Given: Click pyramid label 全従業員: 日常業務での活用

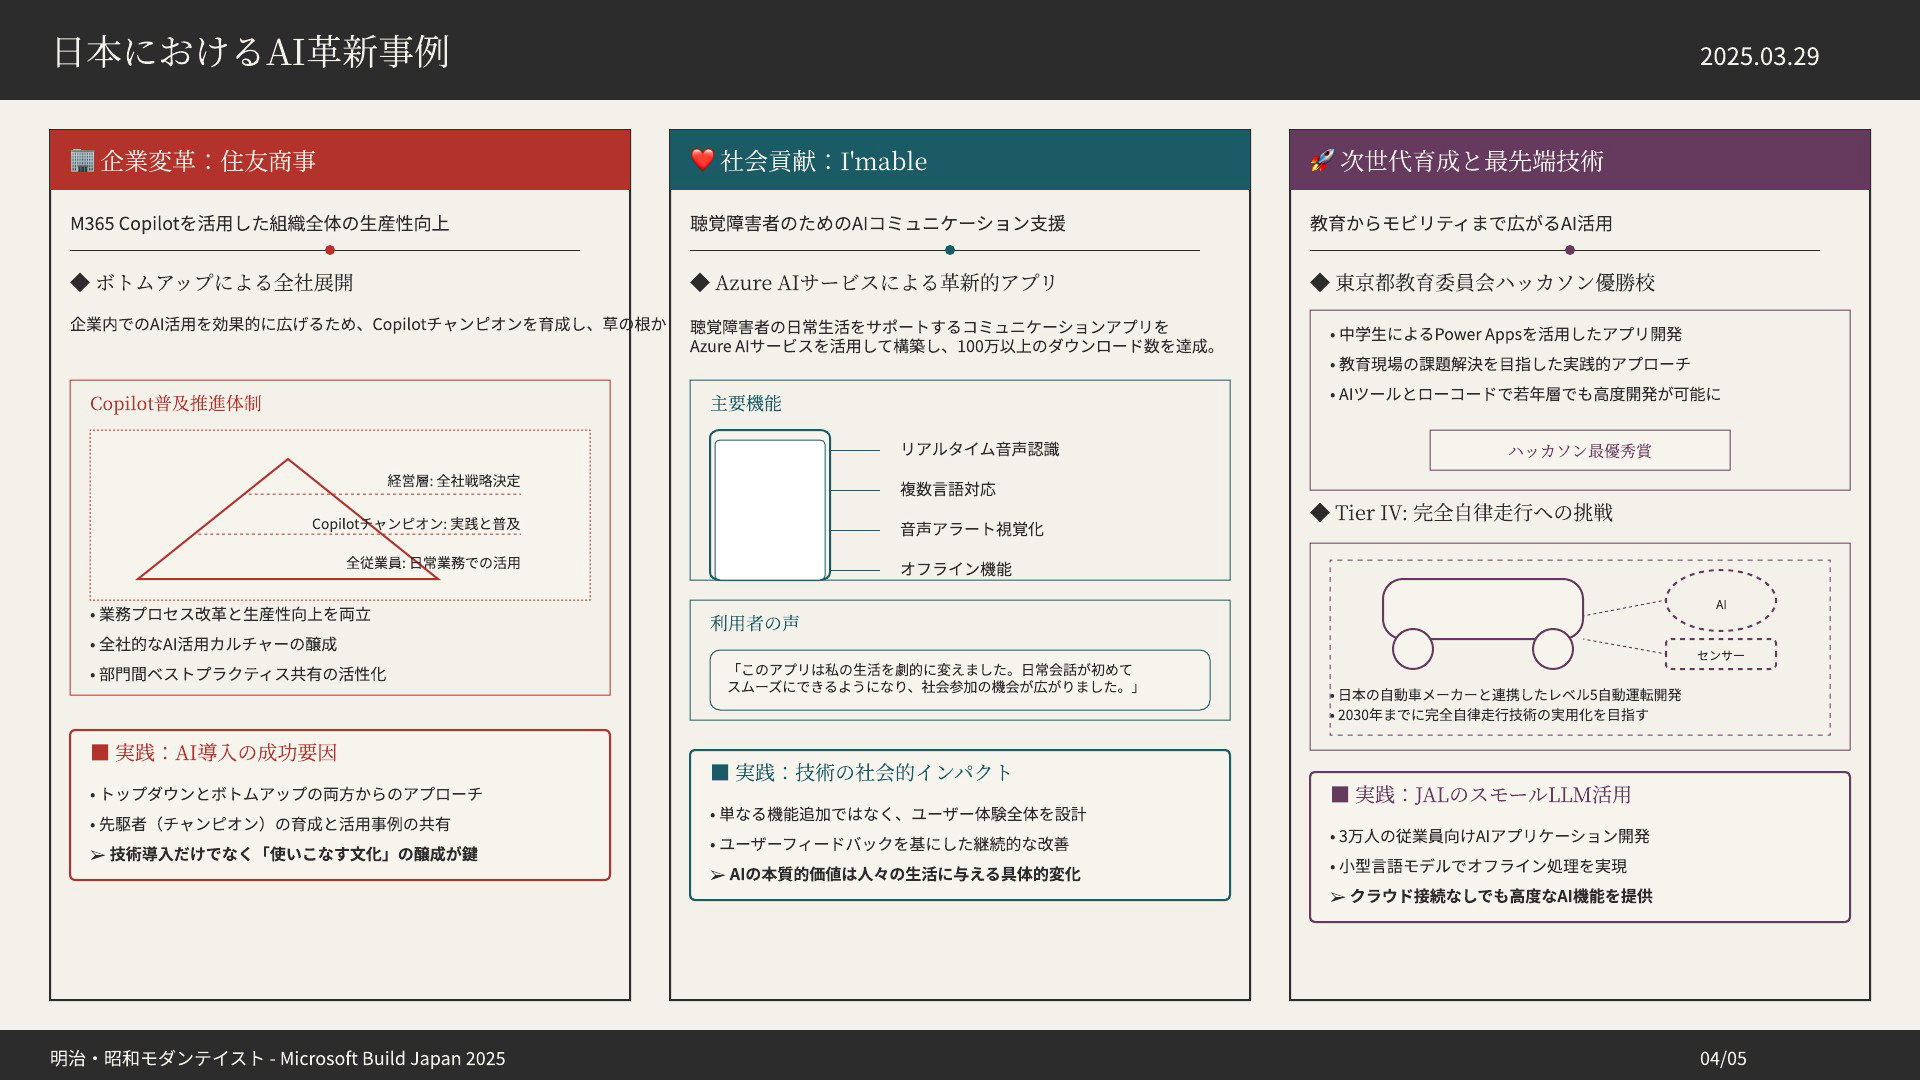Looking at the screenshot, I should click(x=433, y=563).
